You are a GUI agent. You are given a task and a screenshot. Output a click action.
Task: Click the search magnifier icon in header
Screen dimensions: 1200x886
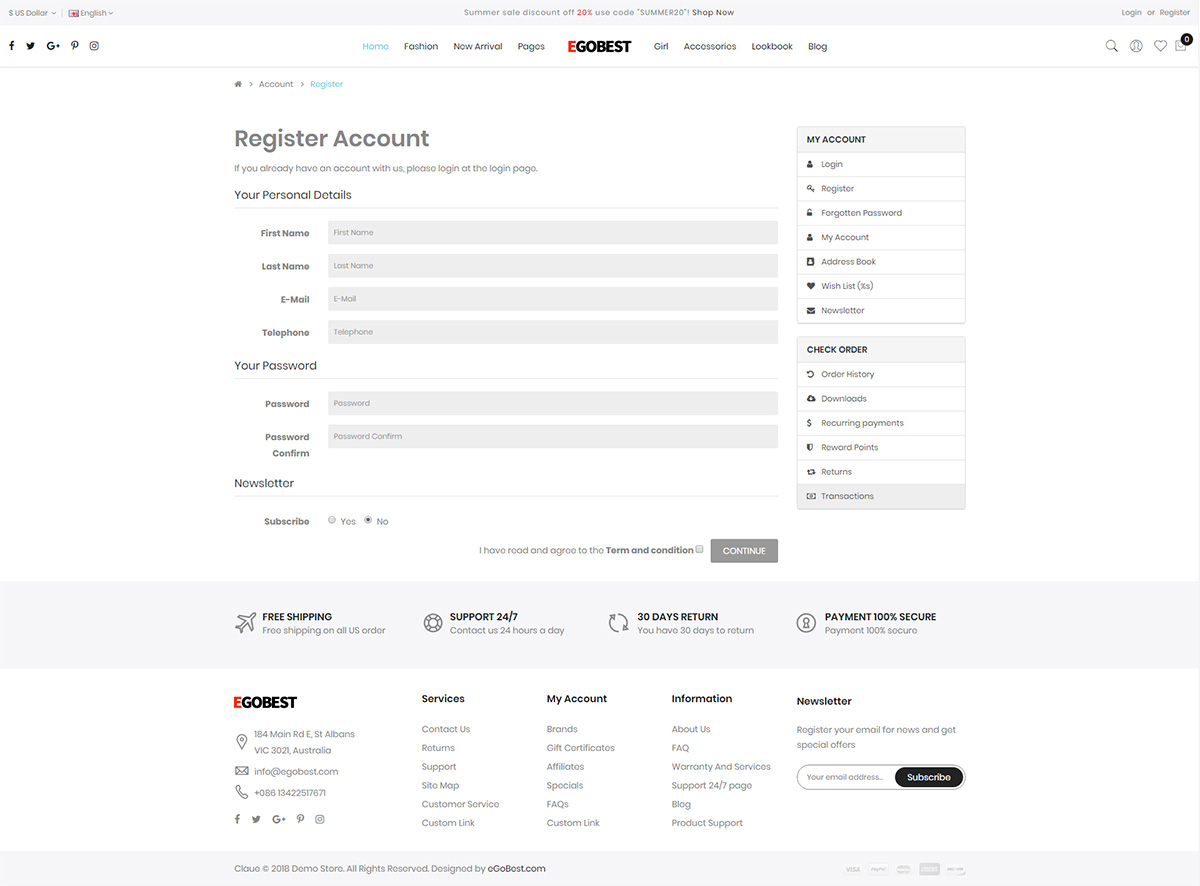coord(1111,46)
